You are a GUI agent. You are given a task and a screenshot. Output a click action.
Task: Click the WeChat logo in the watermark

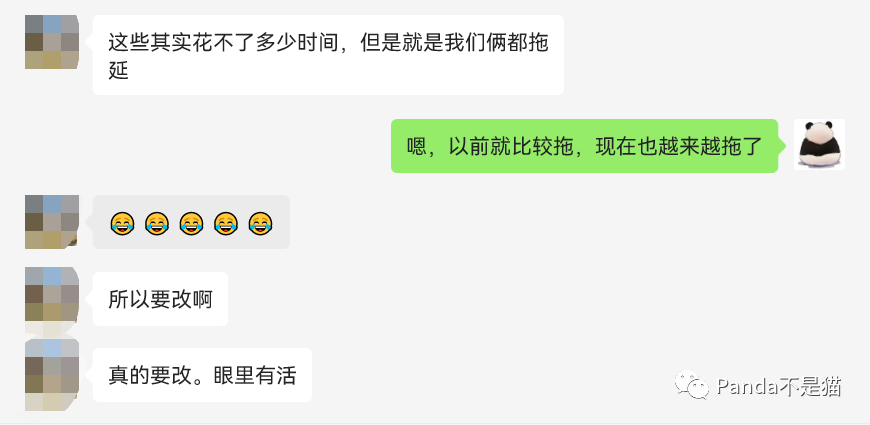pos(691,385)
